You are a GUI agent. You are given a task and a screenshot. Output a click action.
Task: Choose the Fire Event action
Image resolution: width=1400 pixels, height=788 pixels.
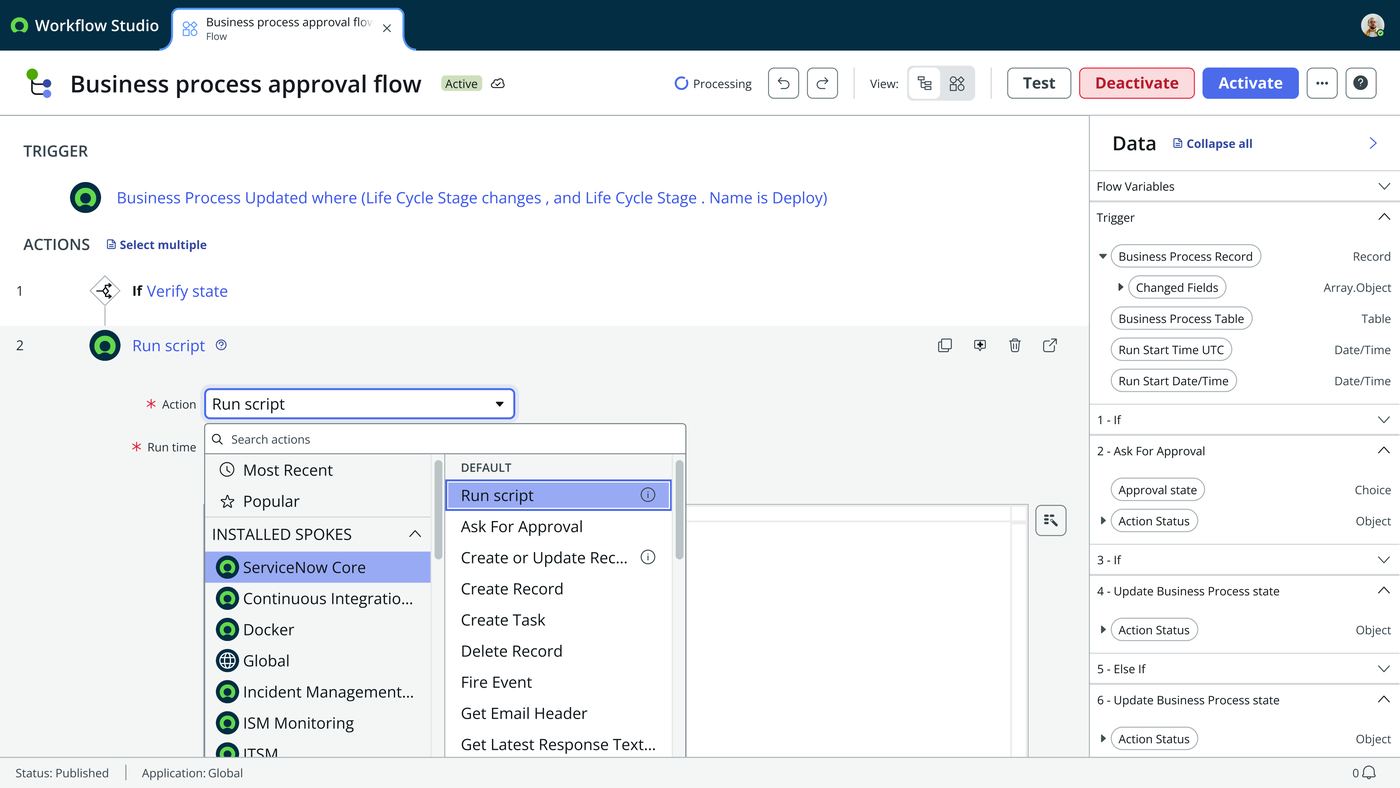coord(558,682)
